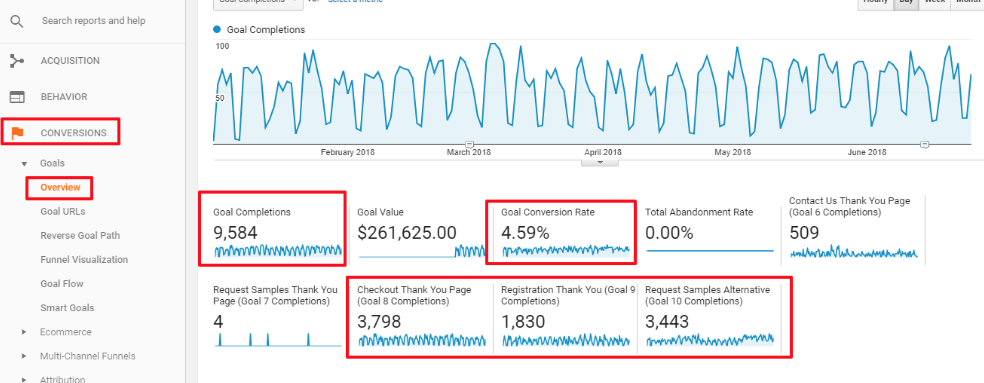Focus the Search reports and help field
Image resolution: width=984 pixels, height=383 pixels.
94,21
